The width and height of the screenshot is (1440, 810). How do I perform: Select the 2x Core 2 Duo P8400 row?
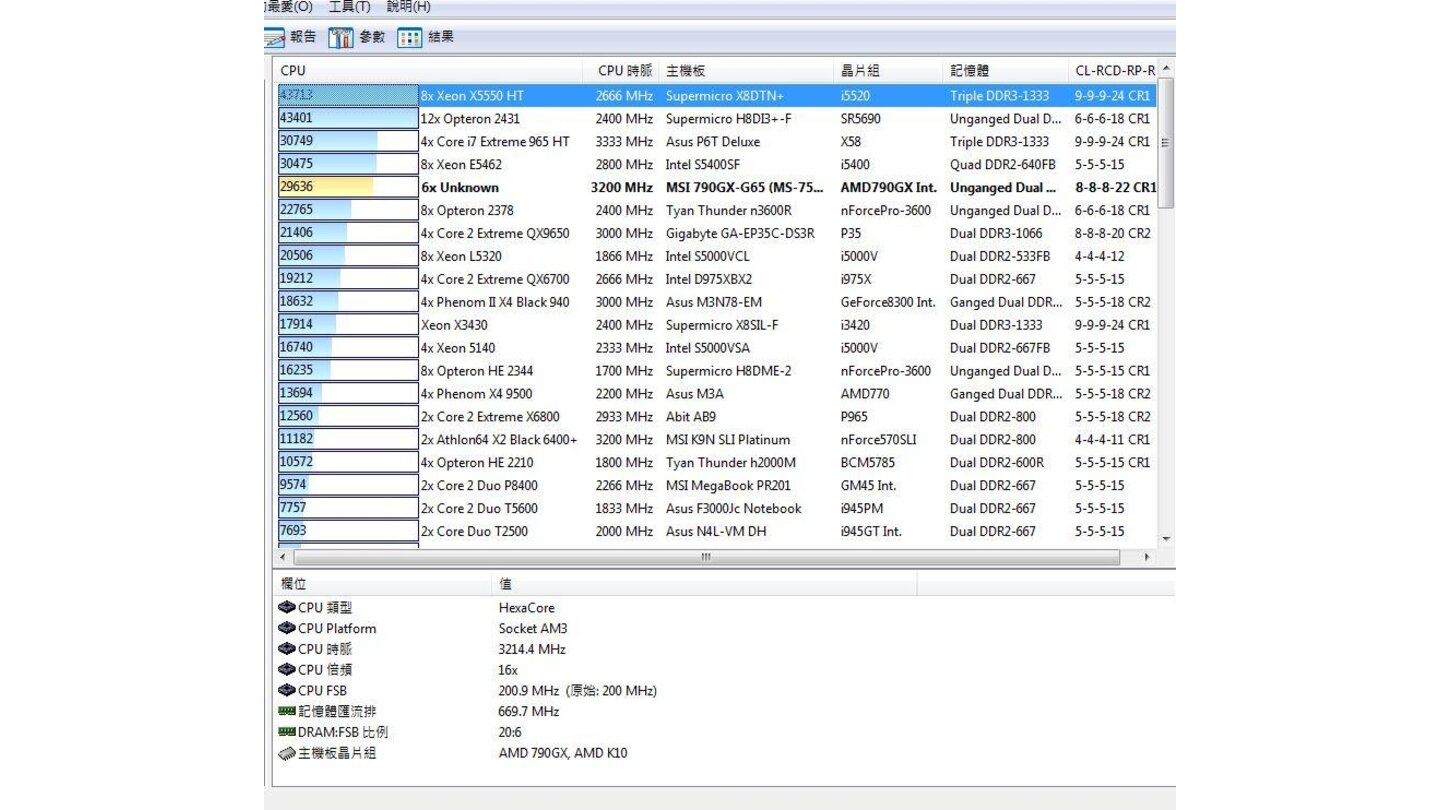click(716, 486)
